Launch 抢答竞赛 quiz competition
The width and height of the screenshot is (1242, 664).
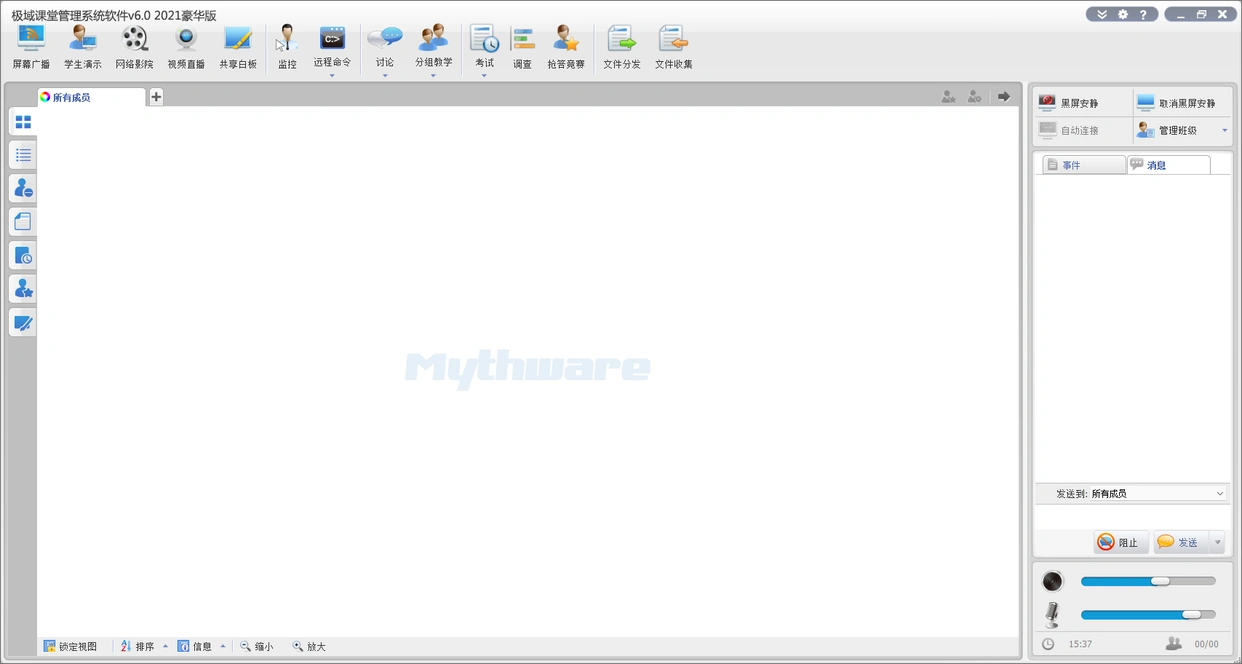click(x=566, y=48)
